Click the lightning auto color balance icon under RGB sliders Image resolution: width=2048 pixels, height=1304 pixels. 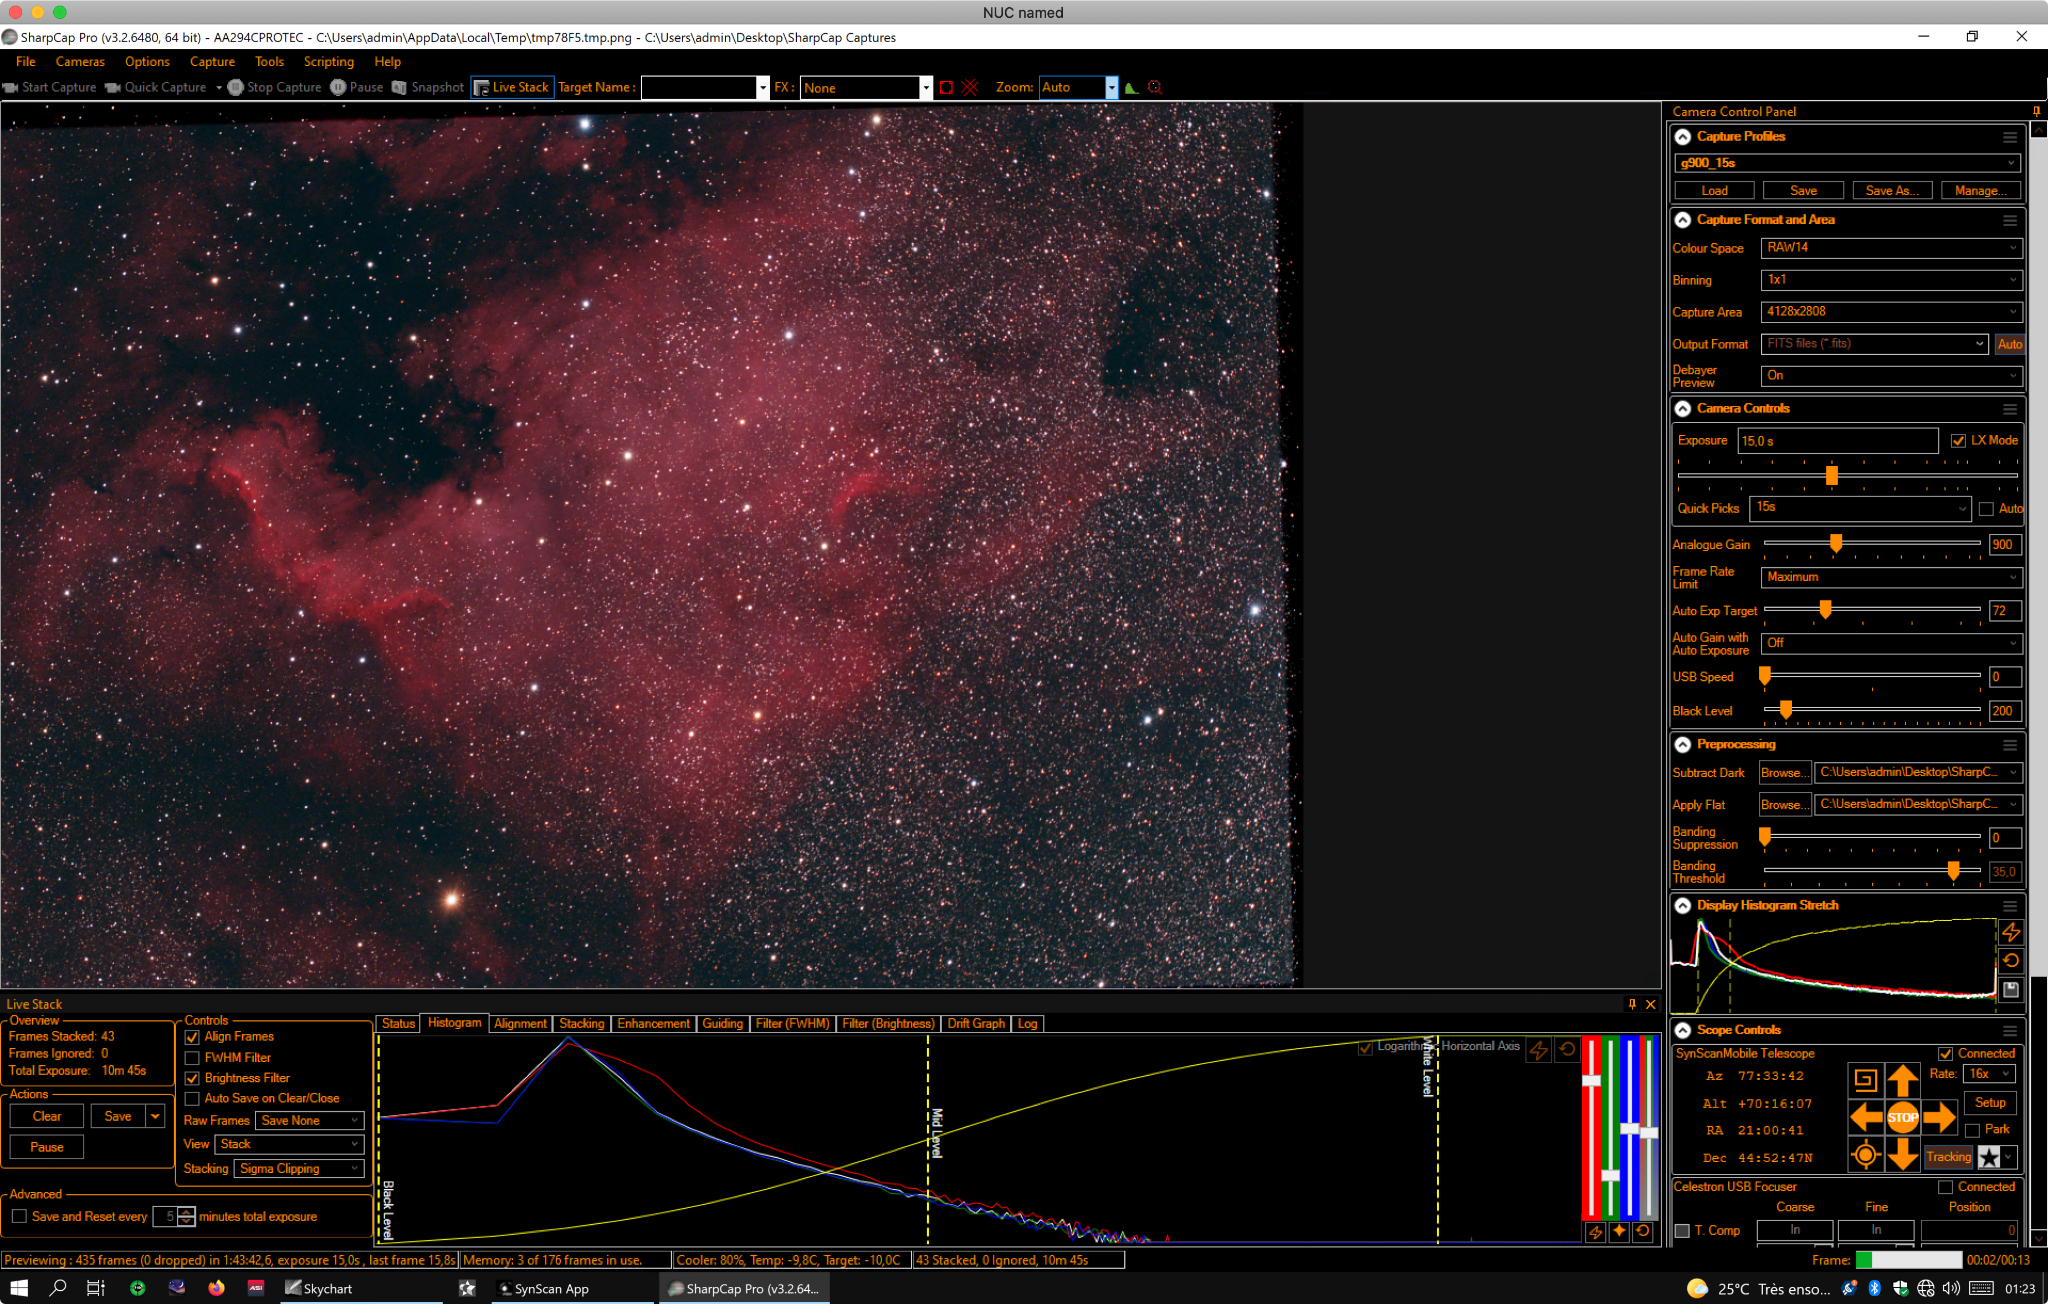click(x=1595, y=1232)
